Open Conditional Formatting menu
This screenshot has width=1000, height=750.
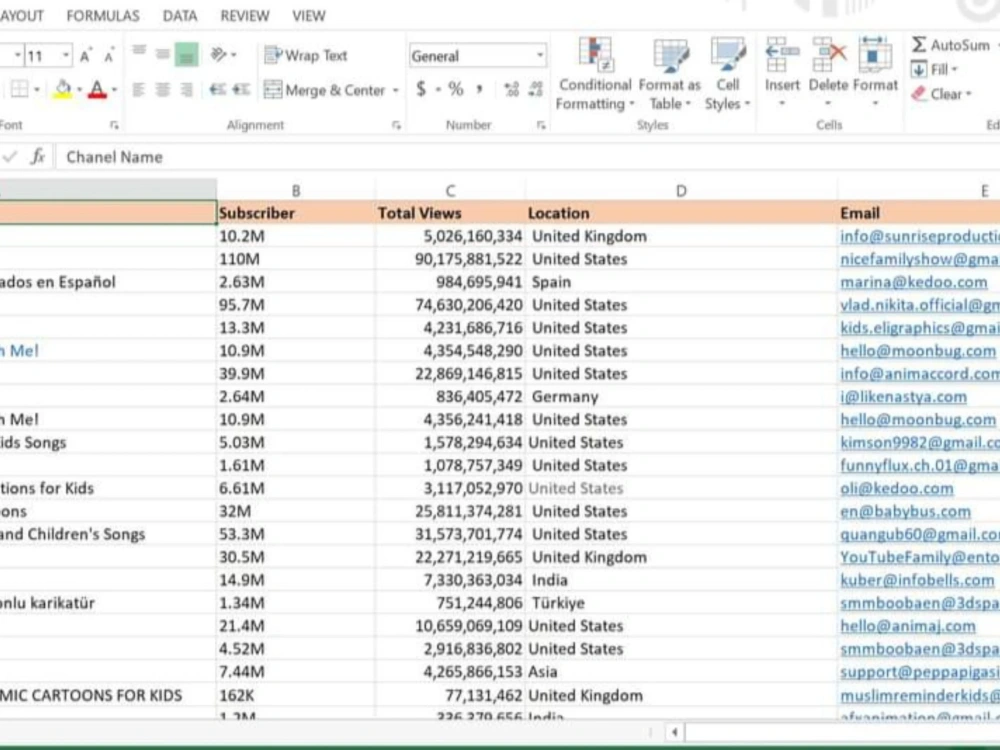(x=594, y=73)
